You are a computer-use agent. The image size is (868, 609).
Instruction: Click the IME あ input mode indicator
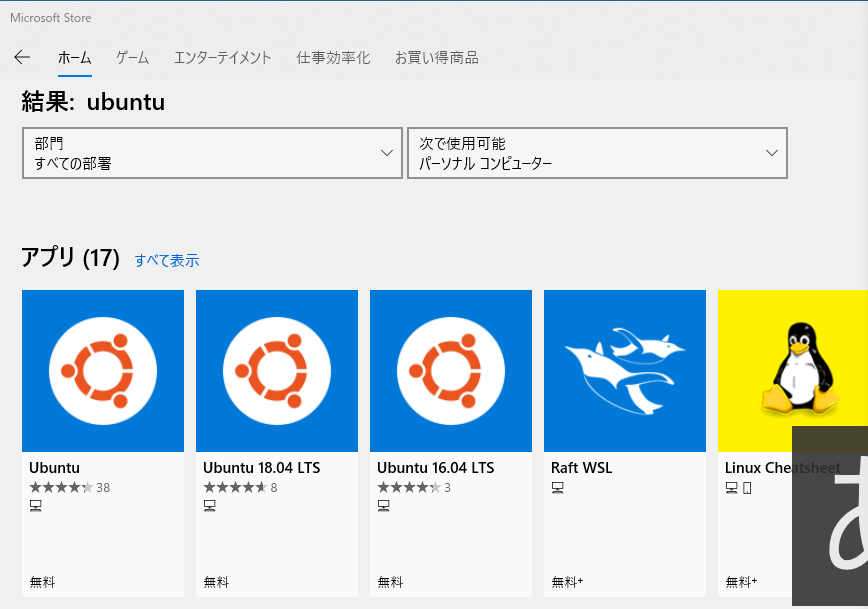tap(830, 516)
